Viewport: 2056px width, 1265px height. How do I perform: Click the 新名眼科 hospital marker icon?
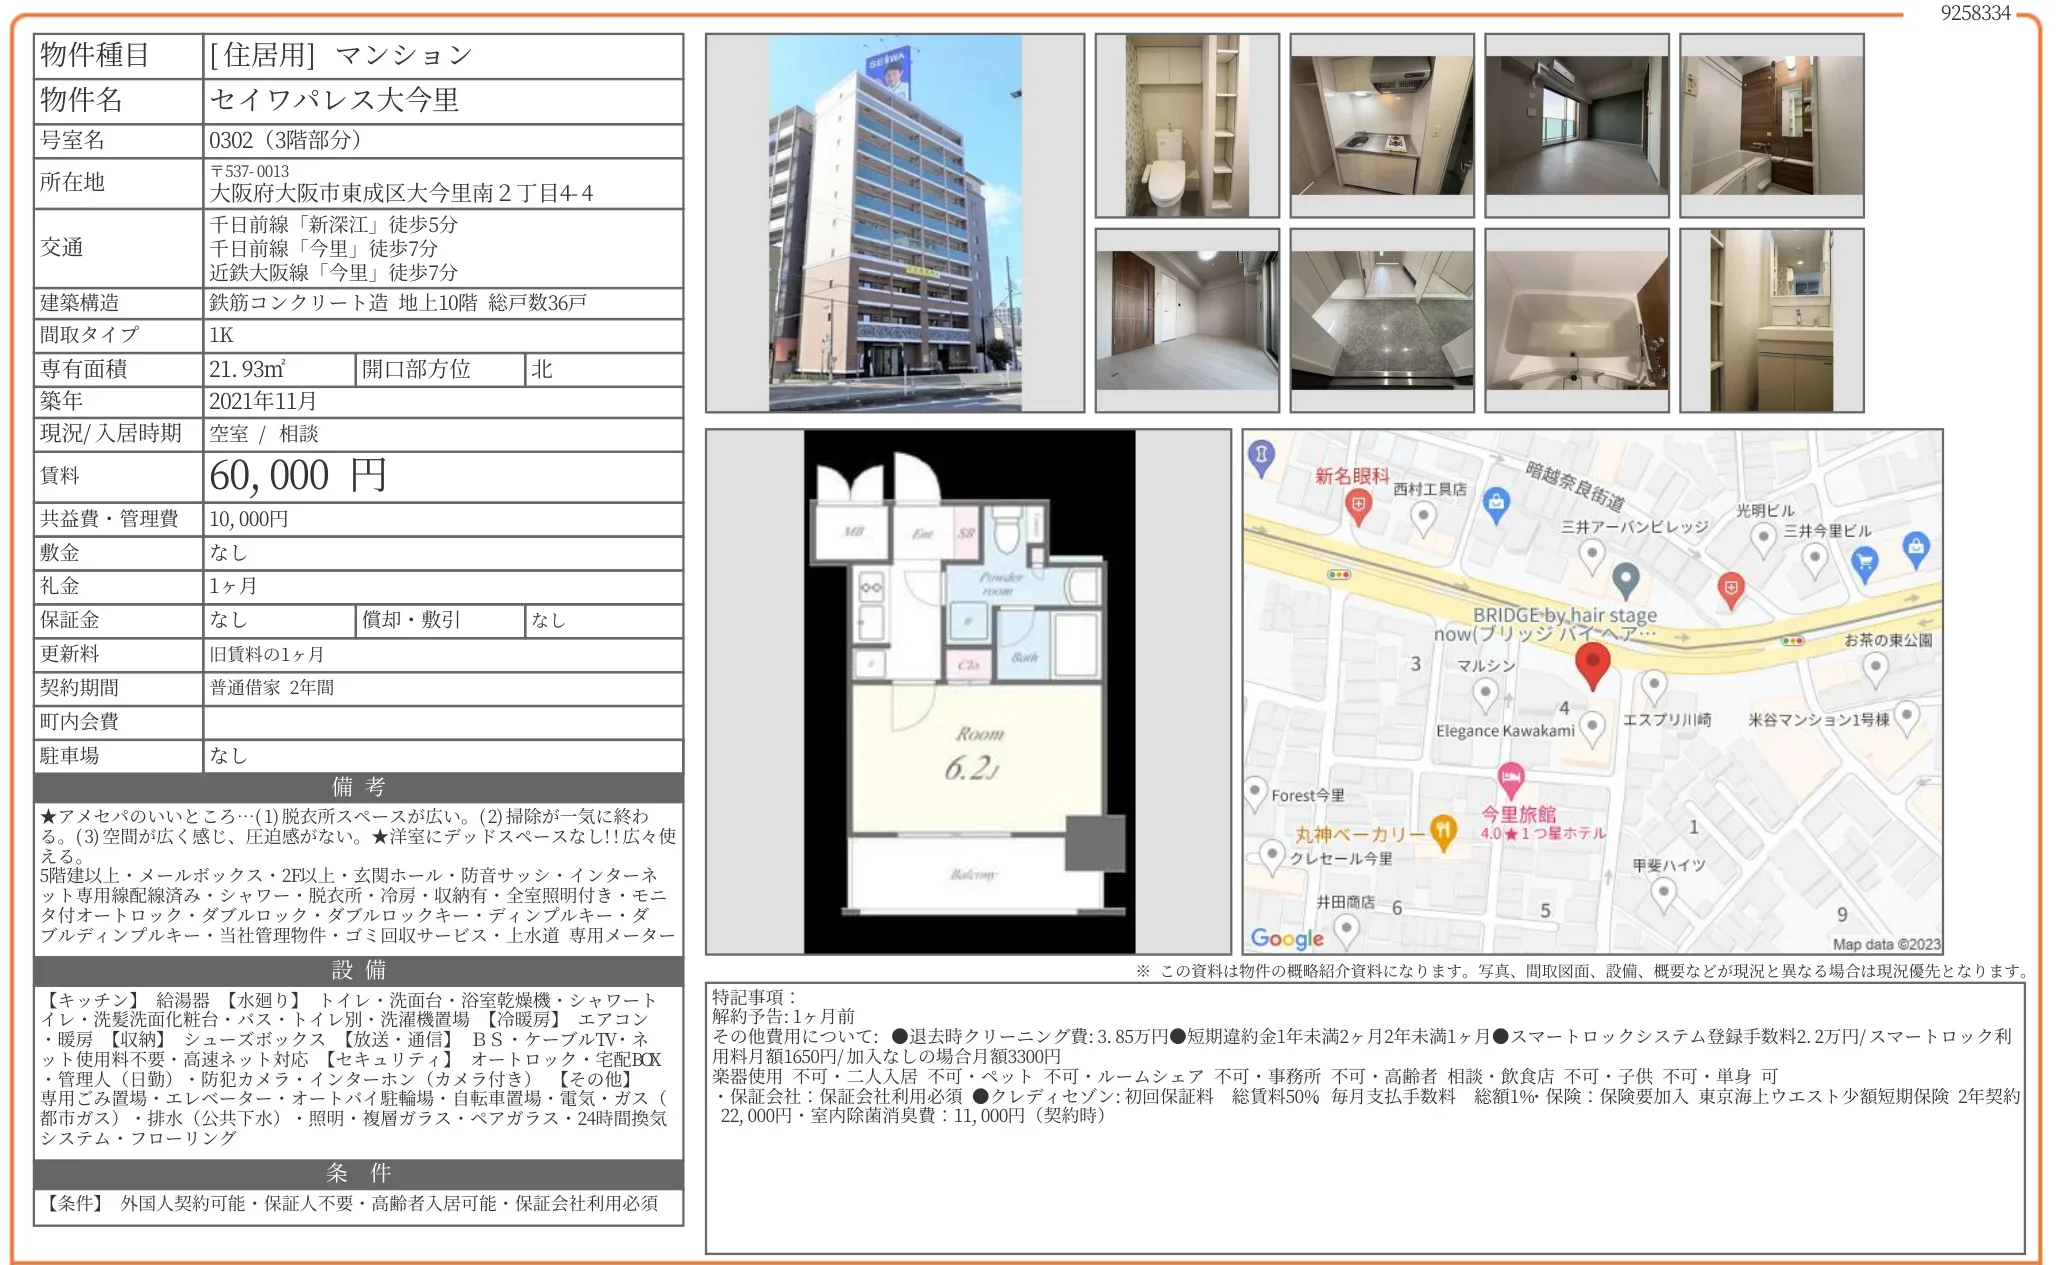pyautogui.click(x=1357, y=506)
